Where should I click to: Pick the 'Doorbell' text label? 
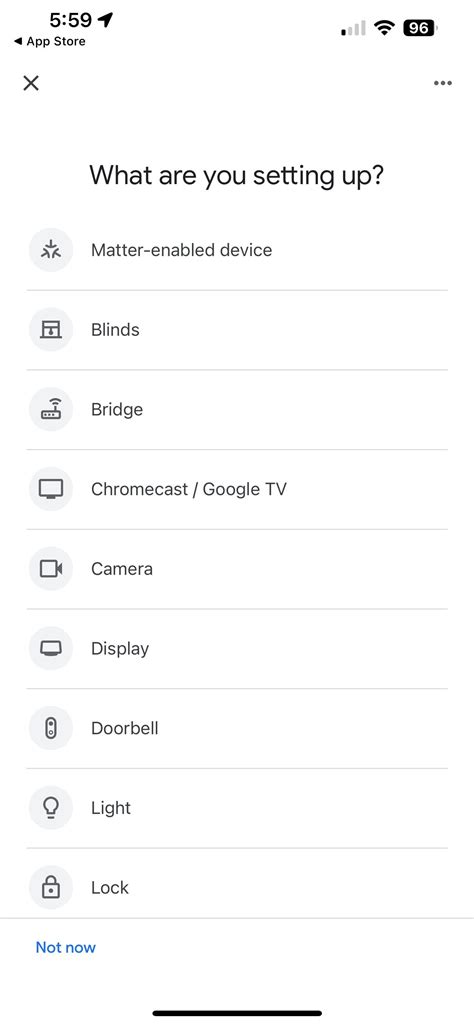coord(125,728)
